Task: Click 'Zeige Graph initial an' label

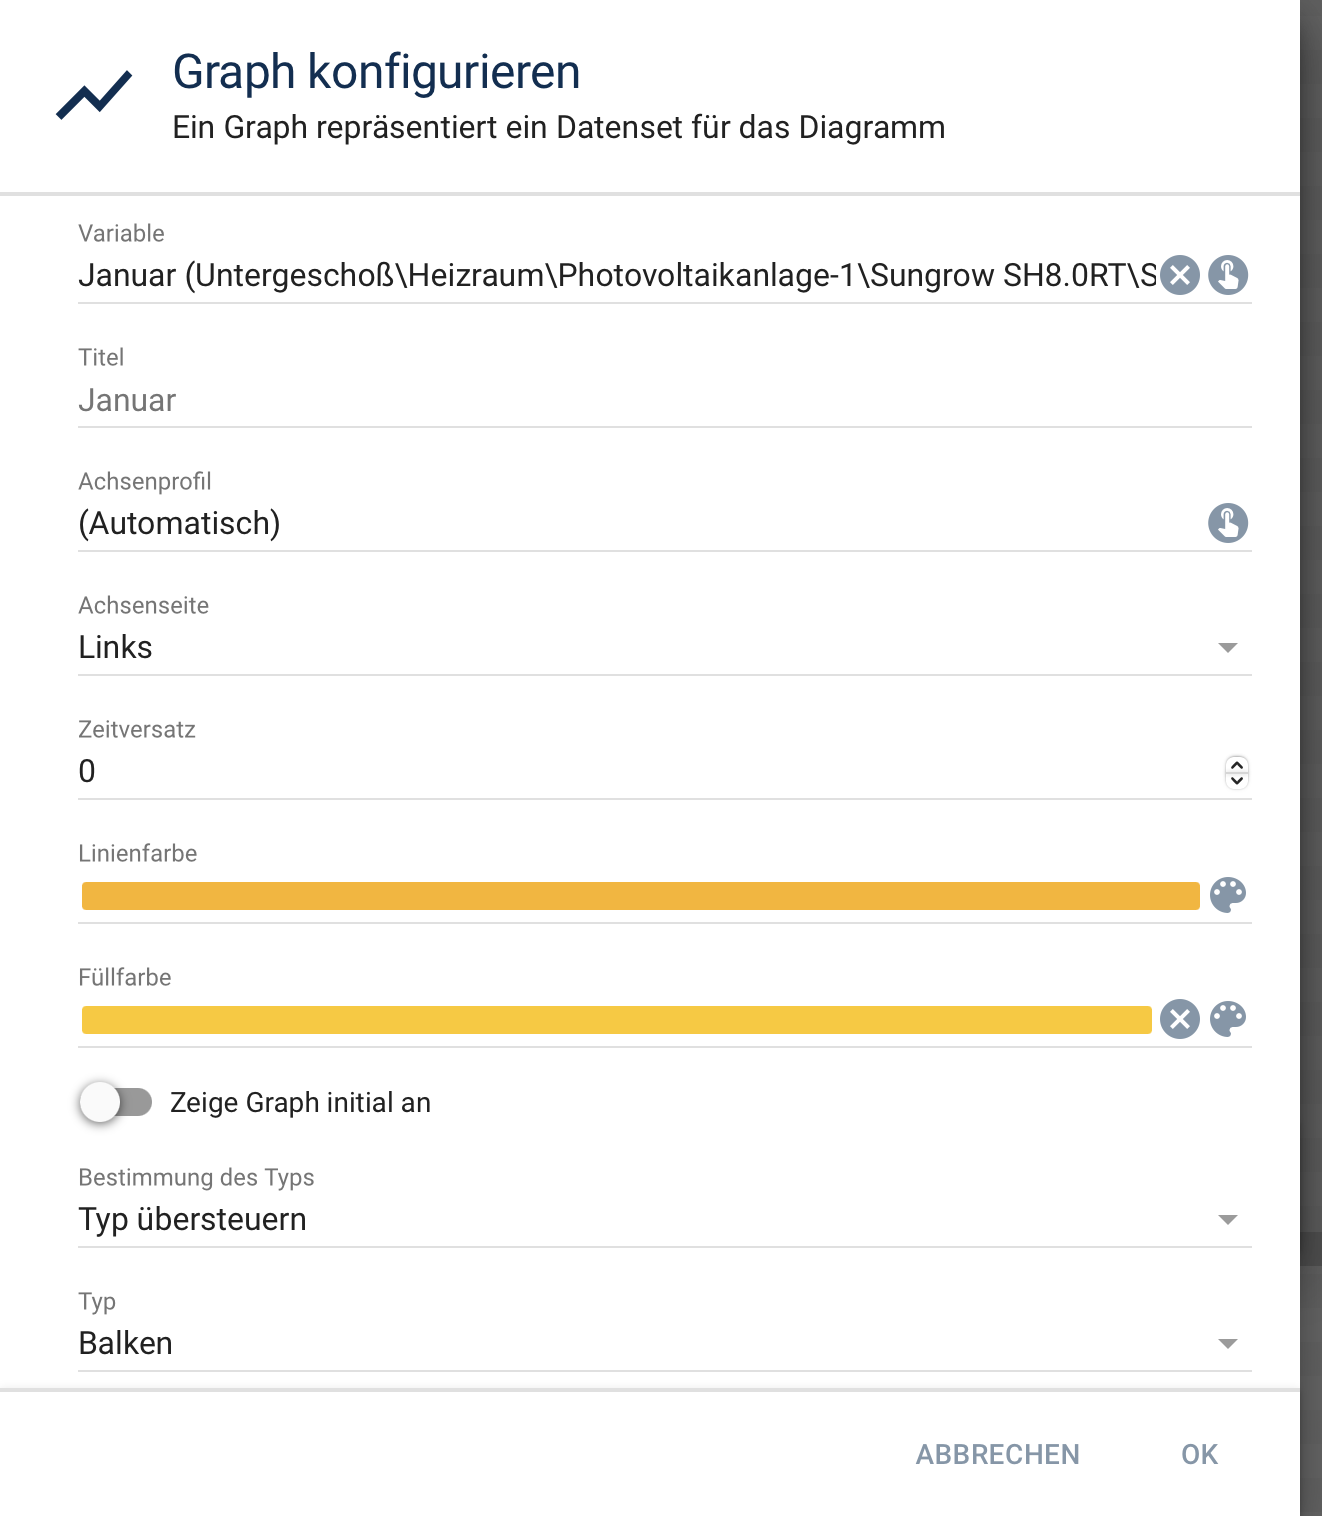Action: click(x=300, y=1102)
